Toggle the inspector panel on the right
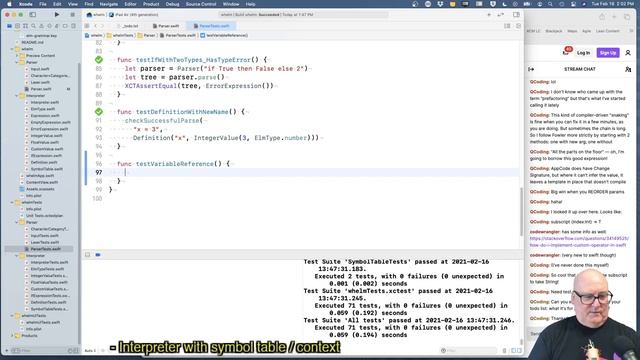The height and width of the screenshot is (360, 640). click(x=516, y=15)
